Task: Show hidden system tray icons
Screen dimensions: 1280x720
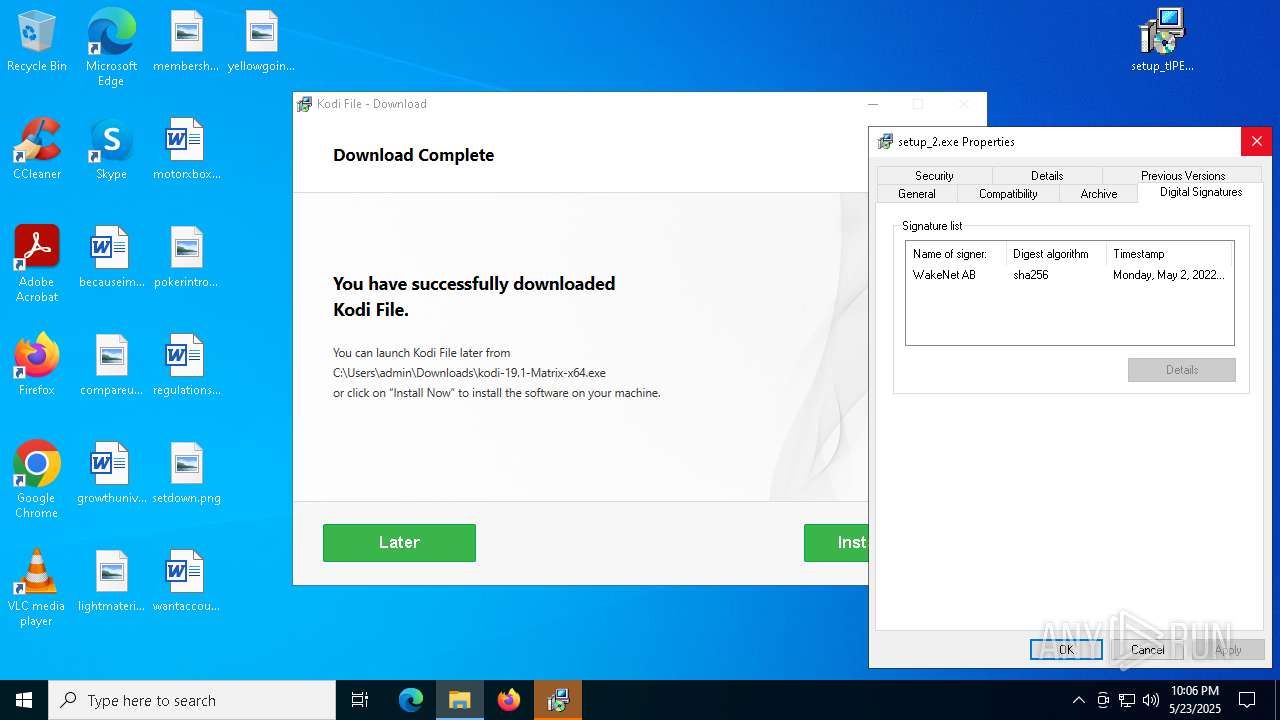Action: (x=1078, y=700)
